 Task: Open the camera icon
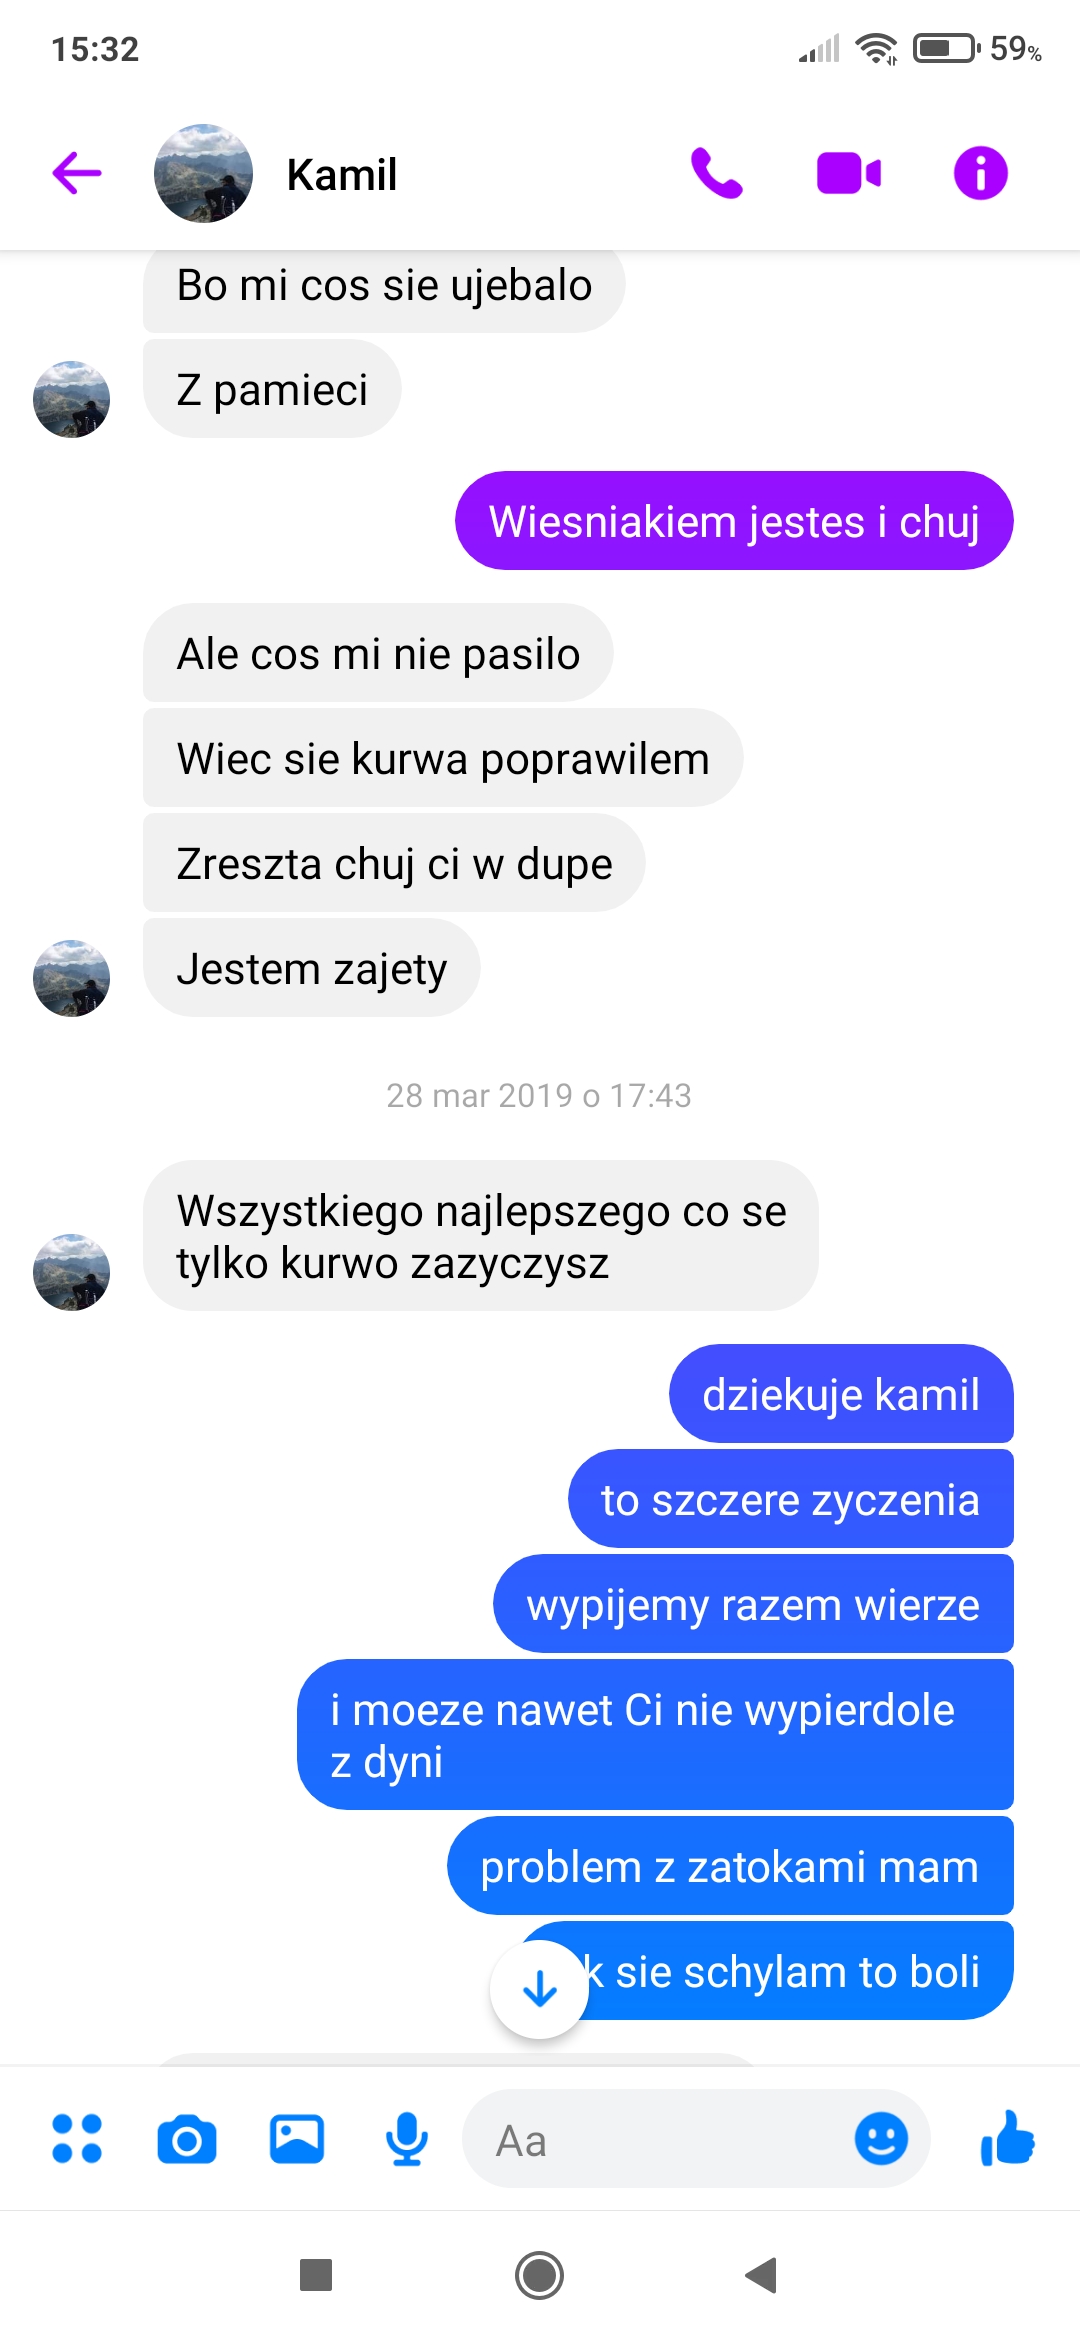coord(187,2140)
